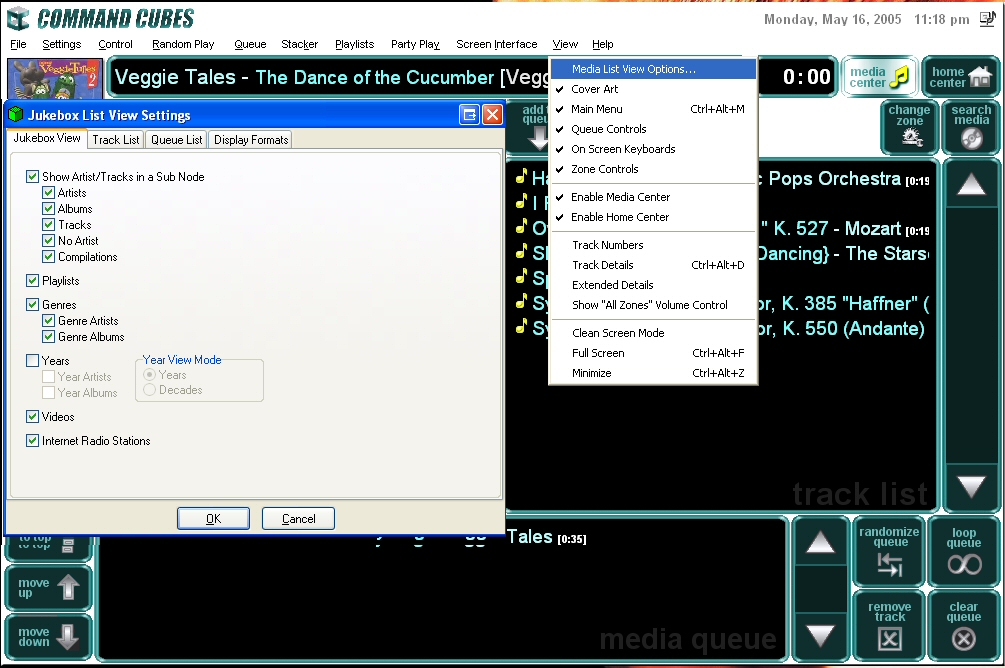The width and height of the screenshot is (1005, 668).
Task: Go to home center
Action: pyautogui.click(x=960, y=77)
